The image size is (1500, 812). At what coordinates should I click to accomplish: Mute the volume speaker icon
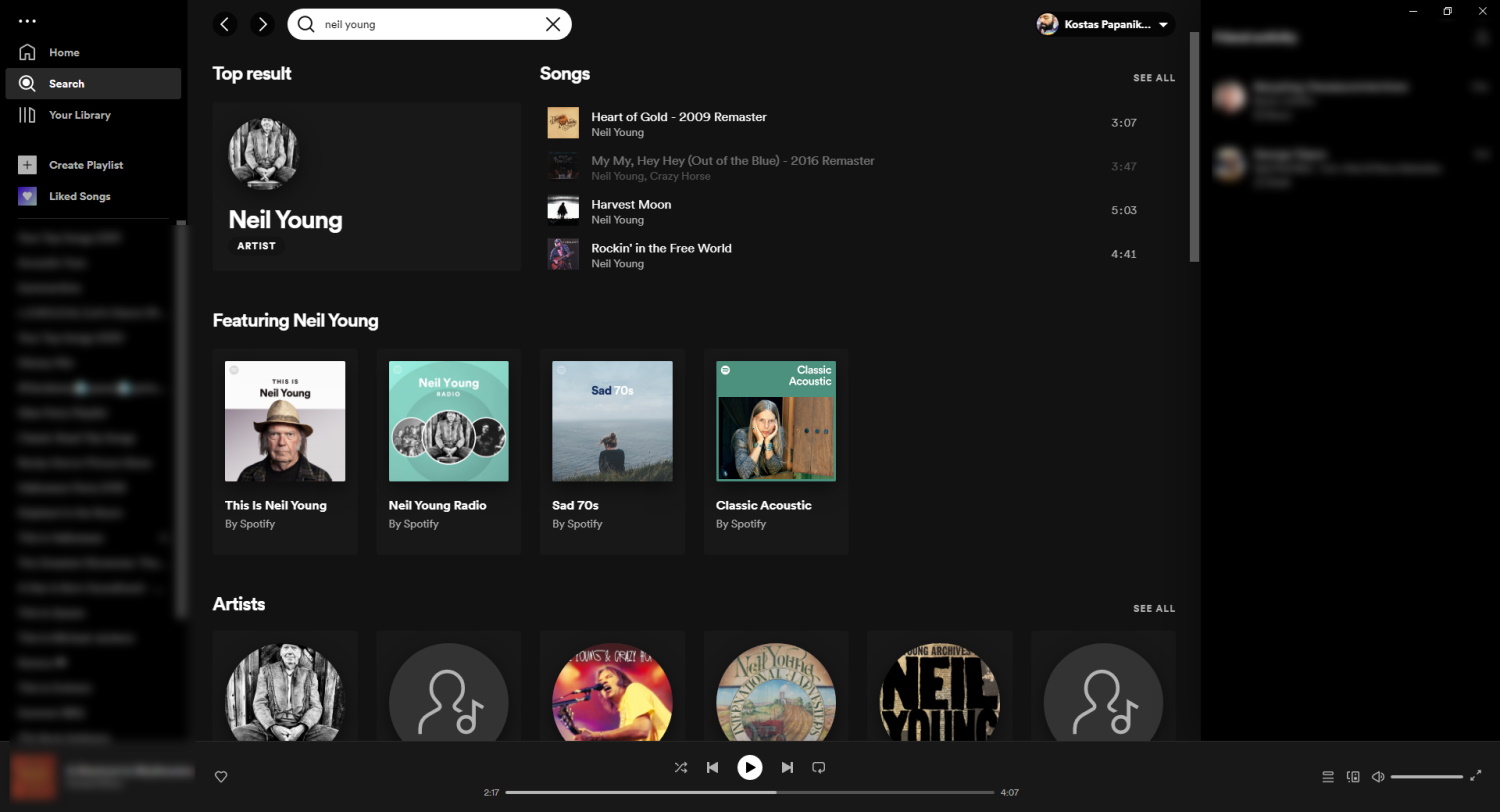click(x=1378, y=776)
